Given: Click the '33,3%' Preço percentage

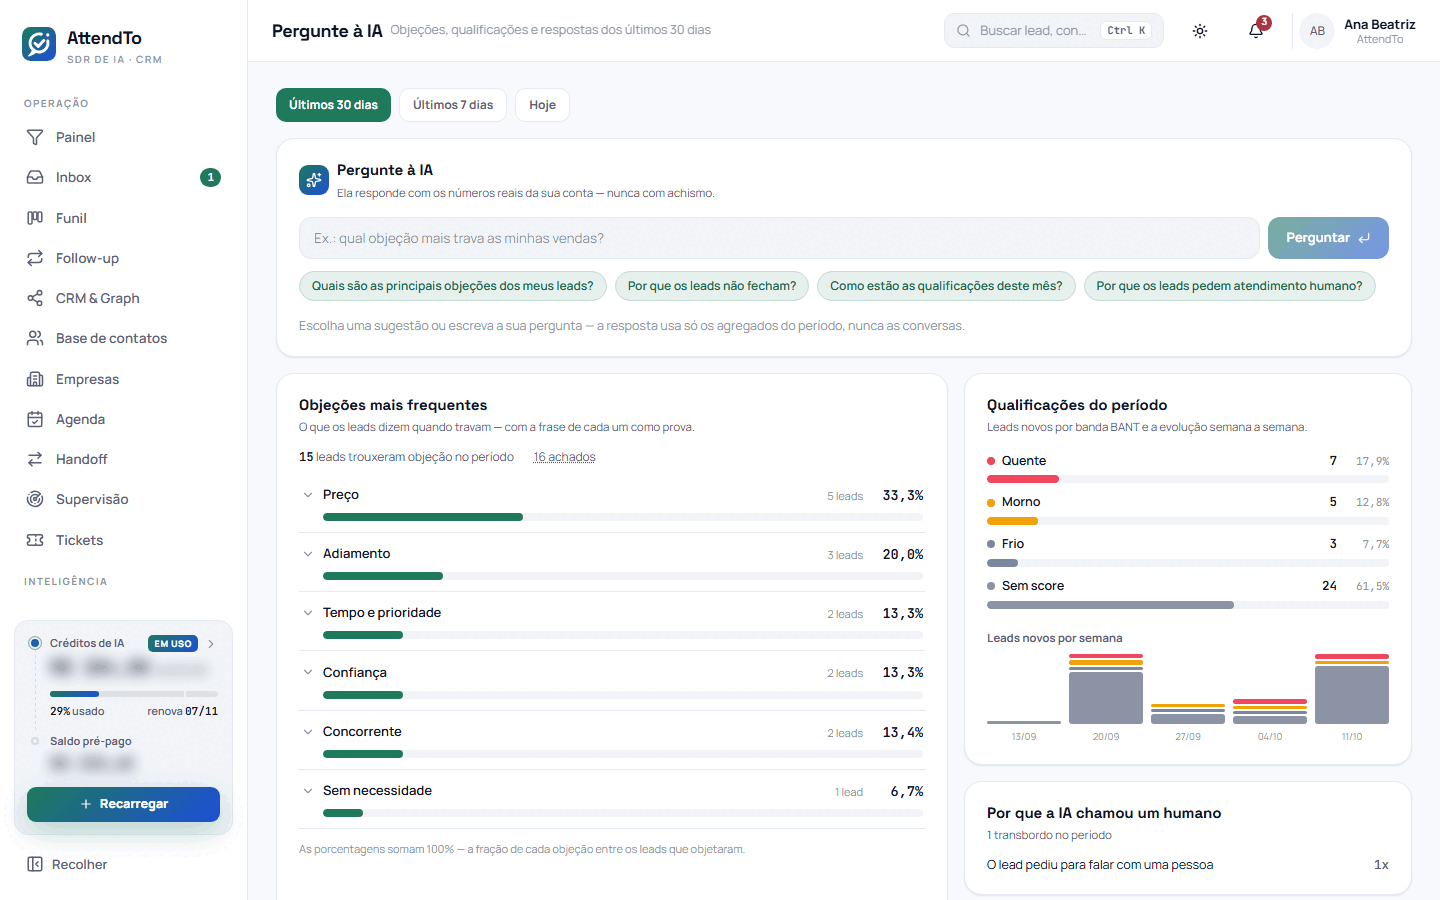Looking at the screenshot, I should [903, 496].
